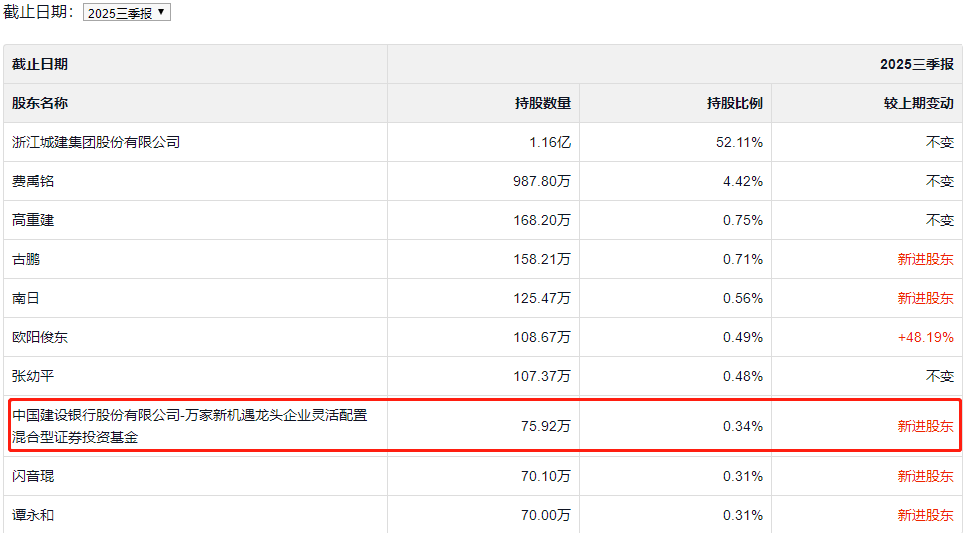Click the 52.11% holding ratio cell
965x533 pixels.
739,142
